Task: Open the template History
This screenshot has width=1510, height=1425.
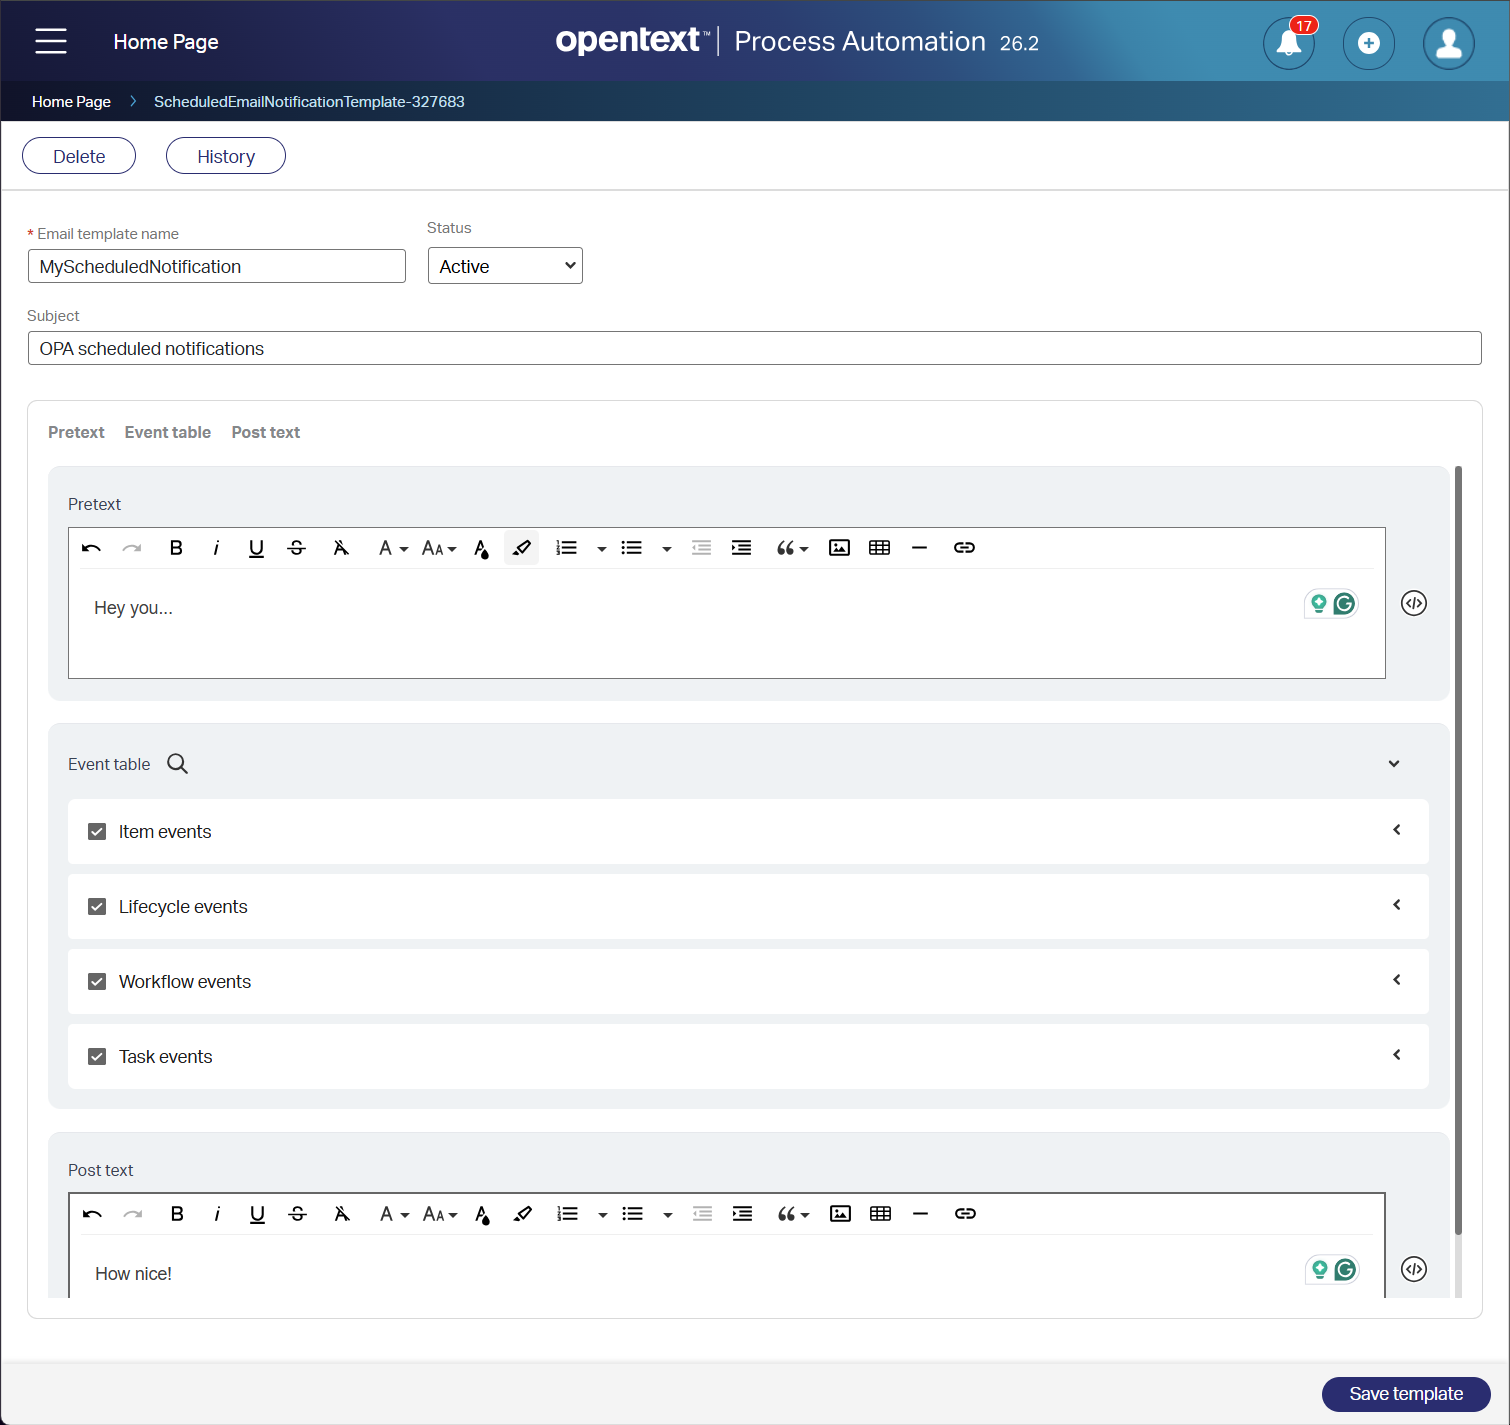Action: click(x=226, y=156)
